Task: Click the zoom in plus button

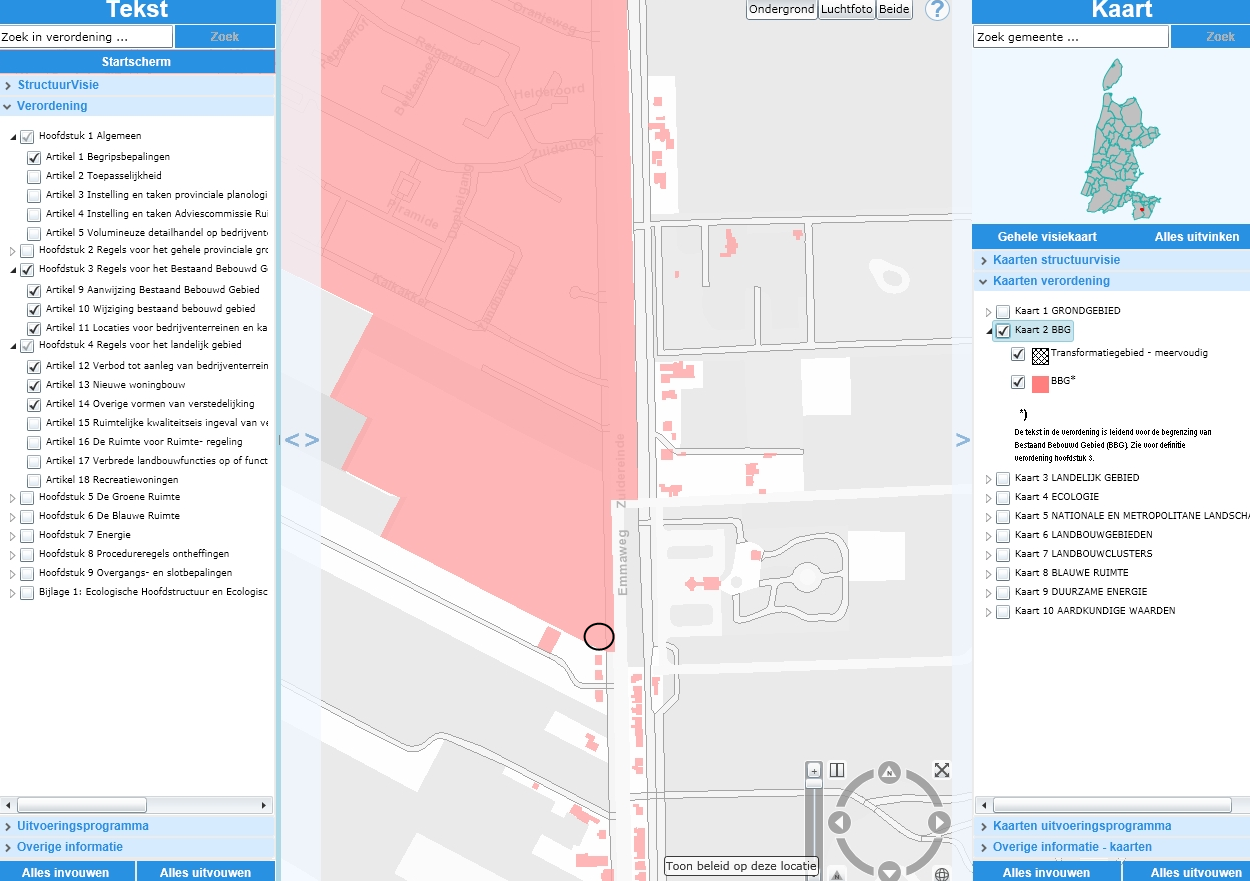Action: coord(814,770)
